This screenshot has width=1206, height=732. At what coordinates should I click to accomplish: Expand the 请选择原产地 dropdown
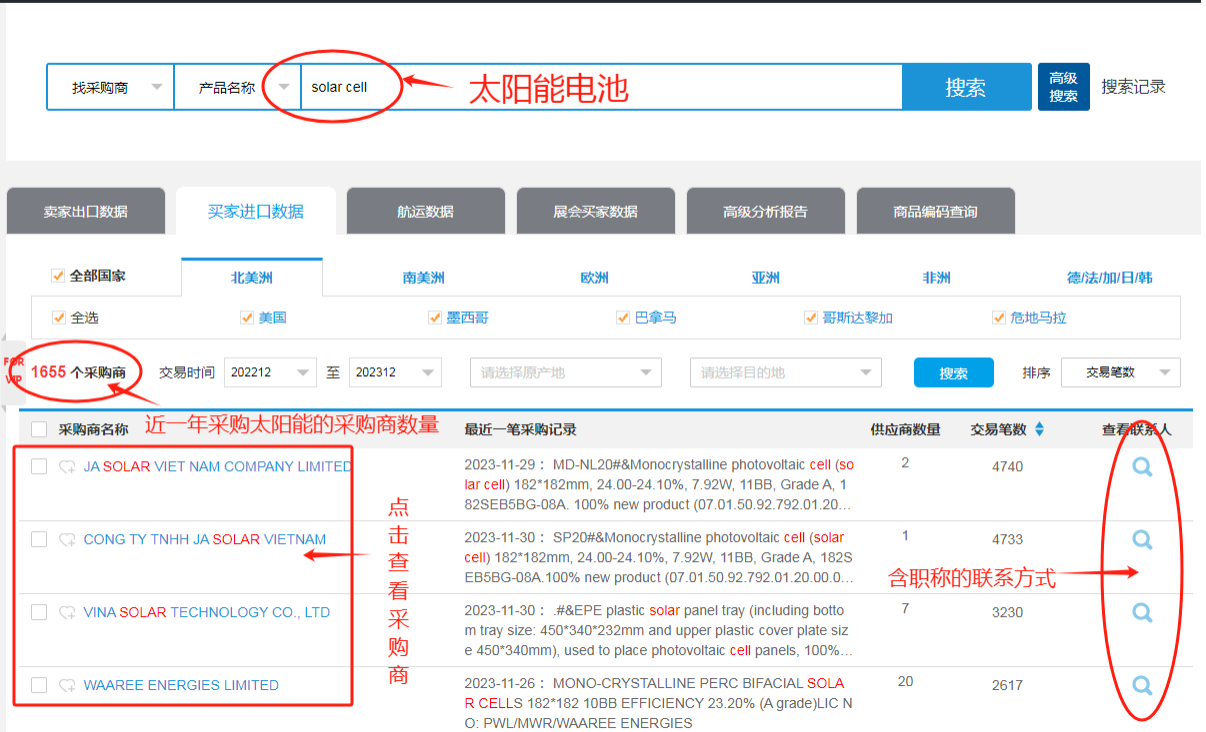[565, 373]
